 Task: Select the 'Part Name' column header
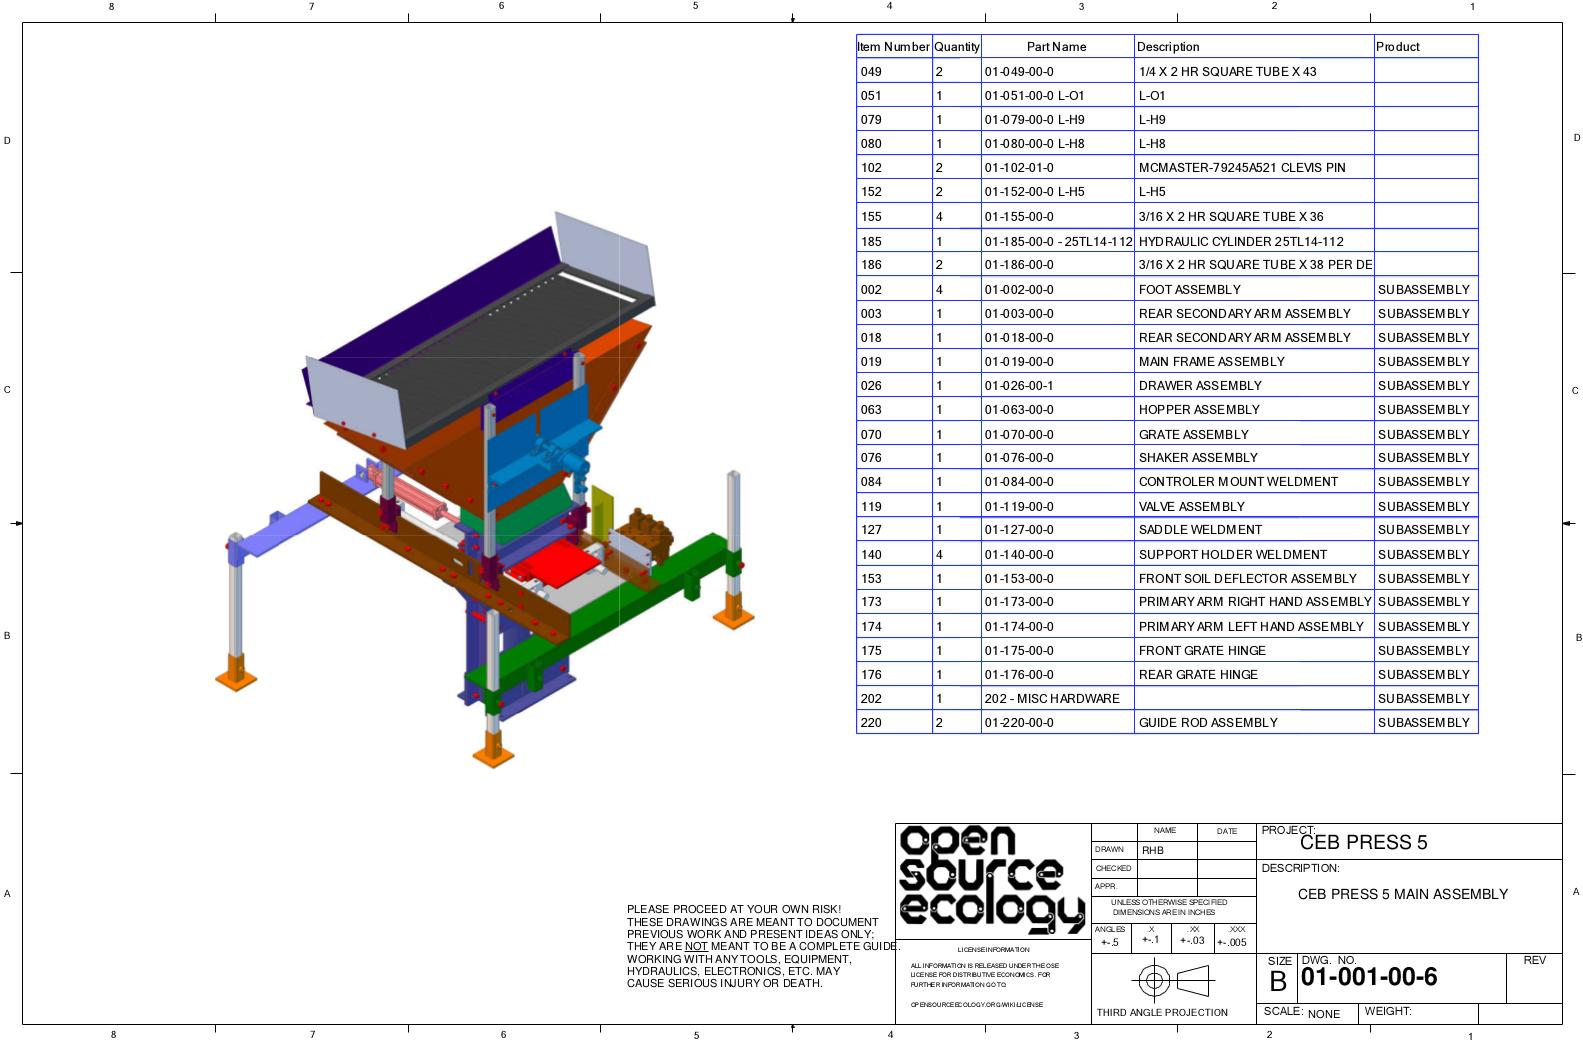1057,47
